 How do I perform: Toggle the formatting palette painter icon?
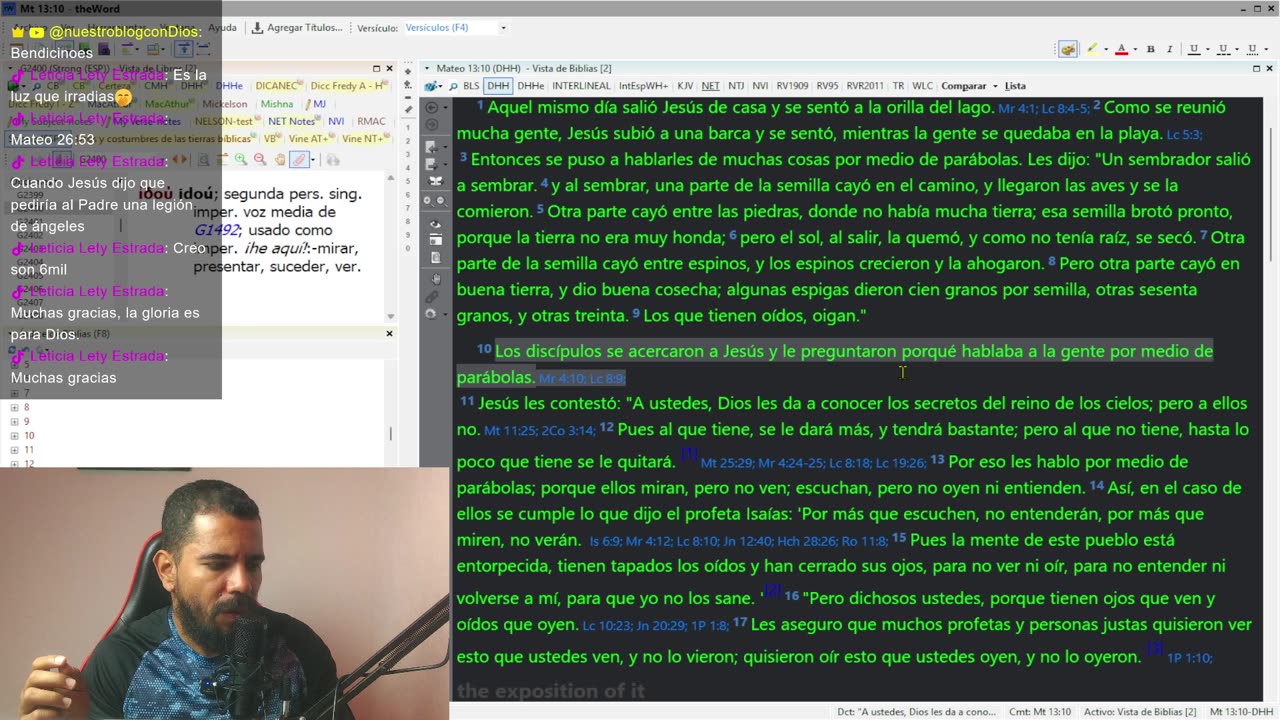click(1068, 49)
